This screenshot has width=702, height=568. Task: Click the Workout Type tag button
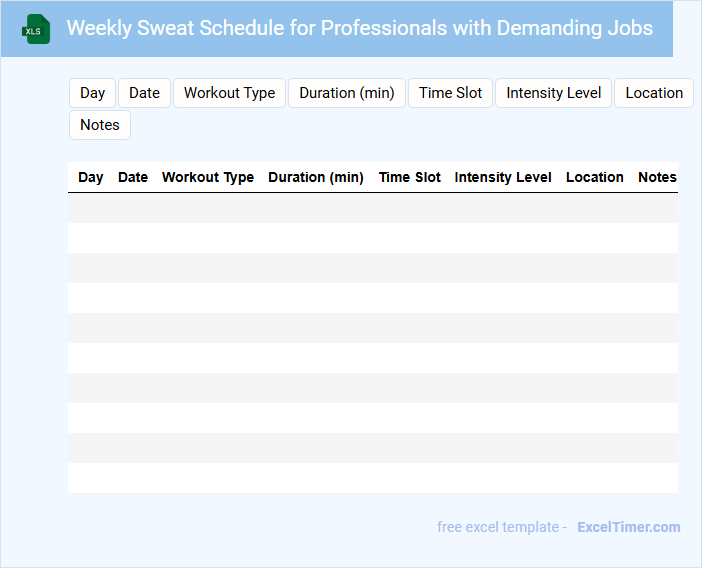tap(230, 93)
